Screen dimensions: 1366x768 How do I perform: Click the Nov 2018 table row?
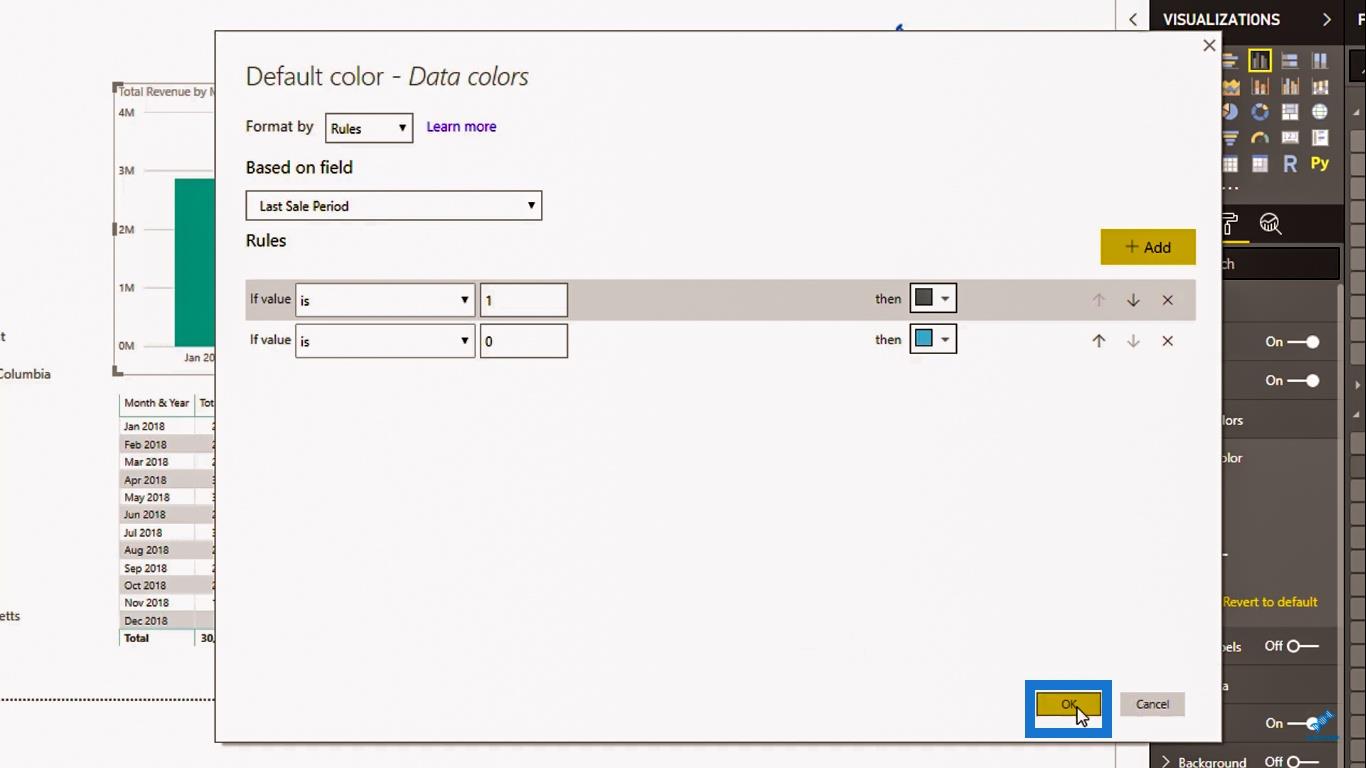(166, 603)
